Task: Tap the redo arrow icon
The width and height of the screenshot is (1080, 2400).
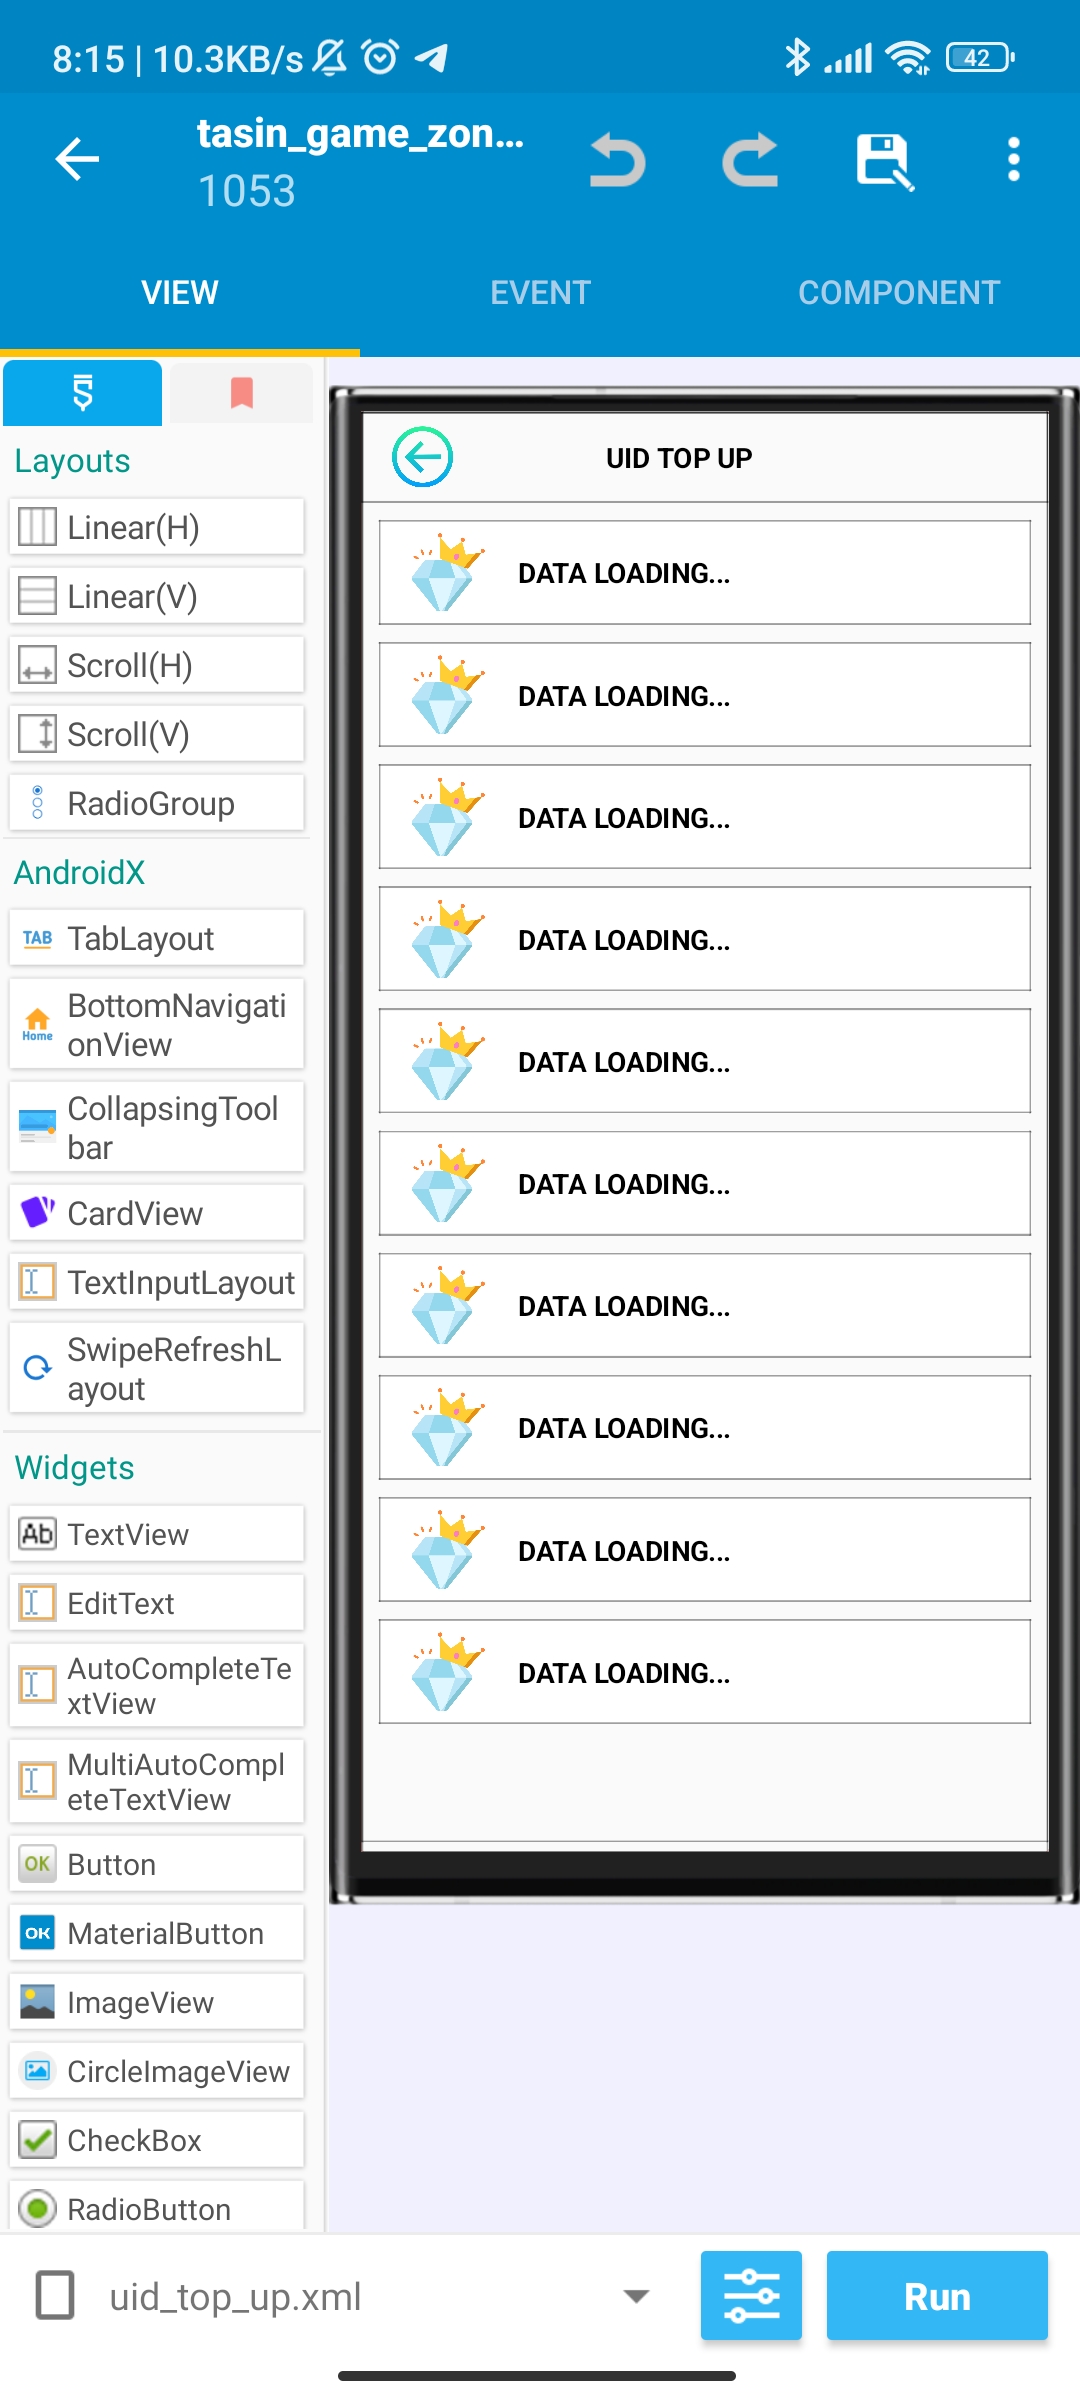Action: (750, 160)
